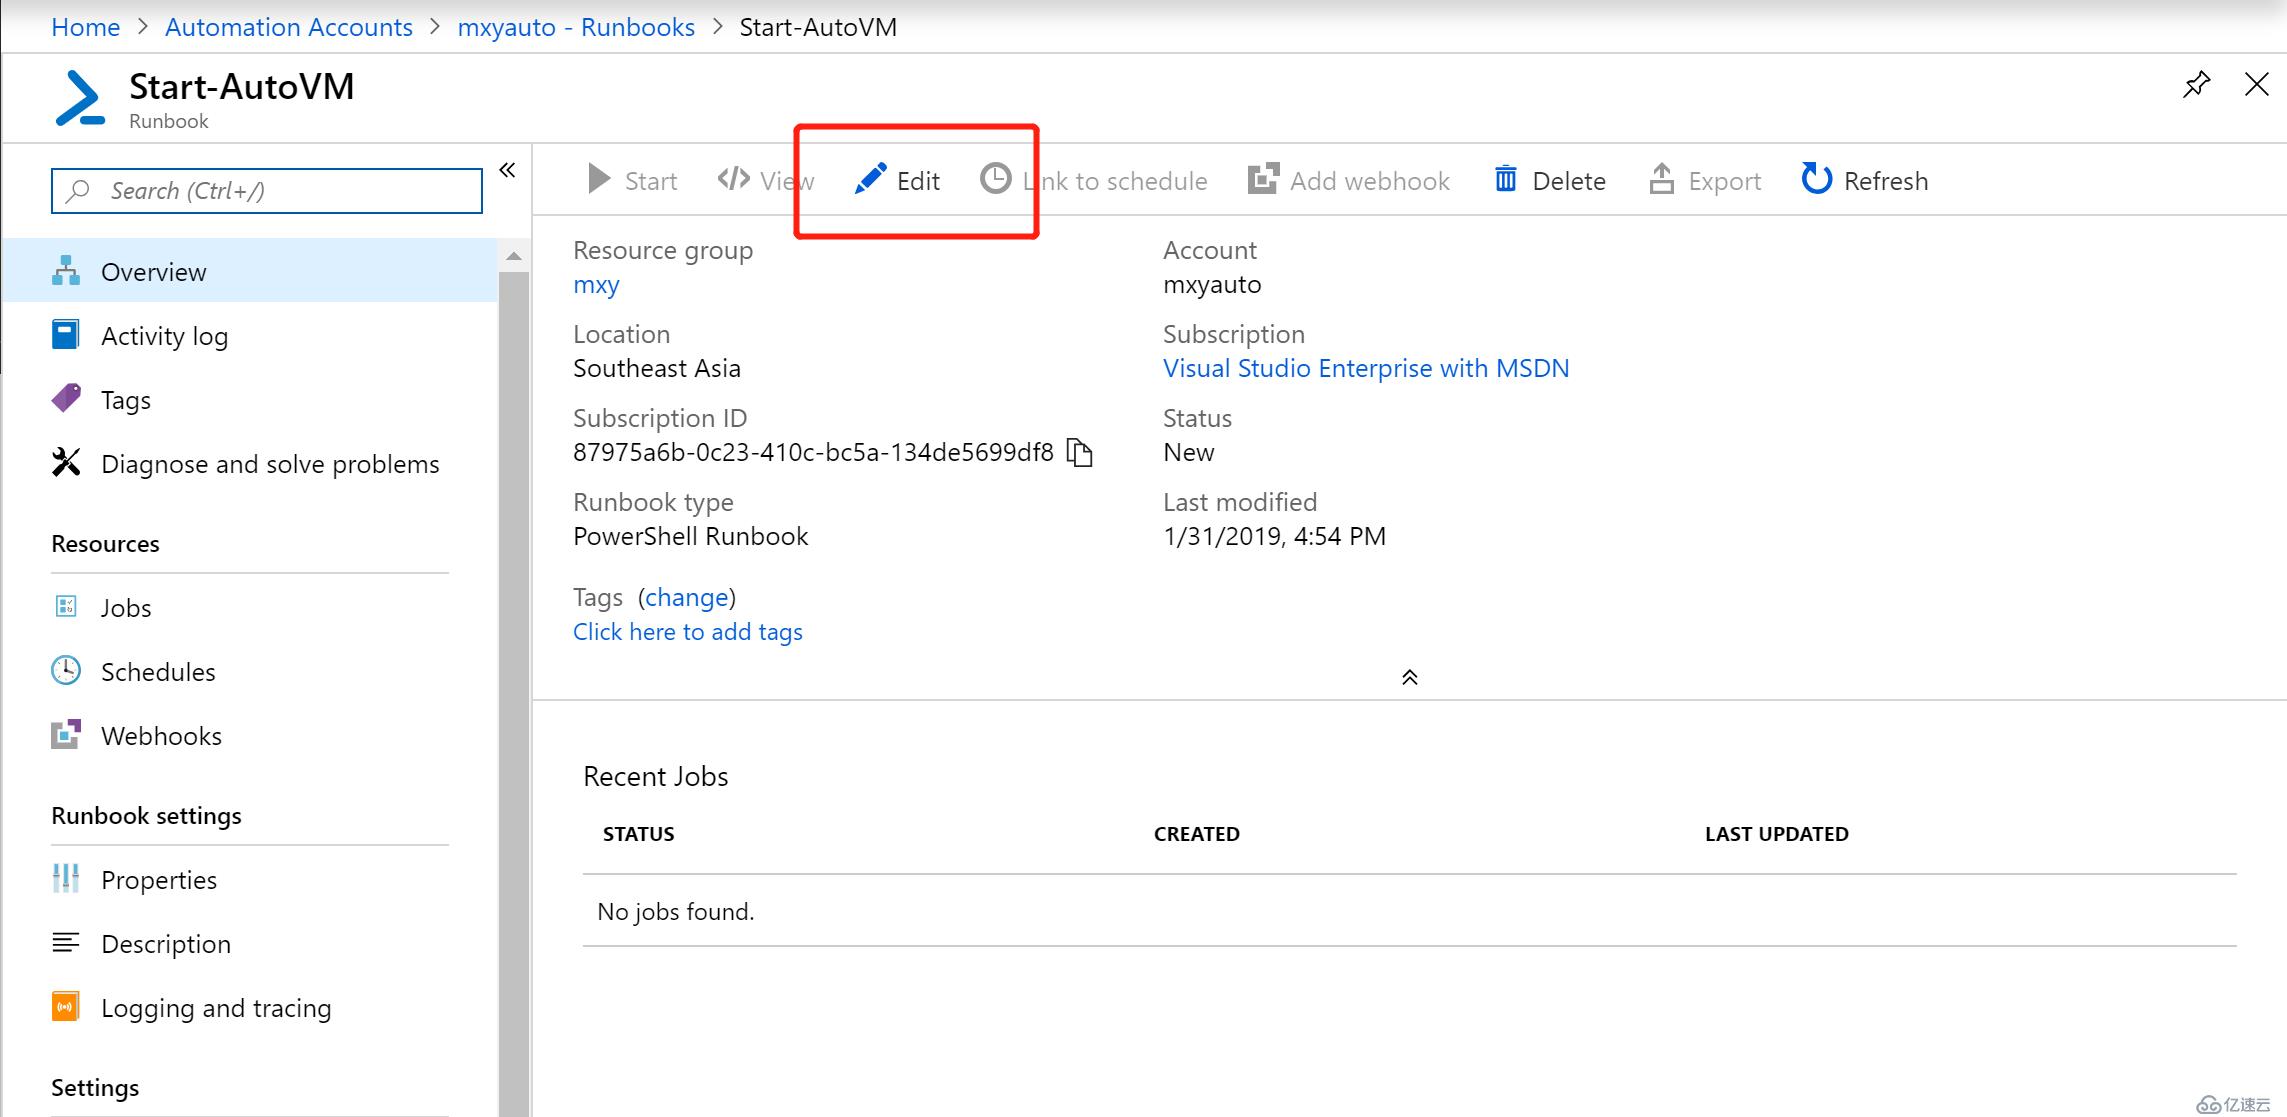2287x1117 pixels.
Task: Click the Link to schedule clock icon
Action: [x=995, y=179]
